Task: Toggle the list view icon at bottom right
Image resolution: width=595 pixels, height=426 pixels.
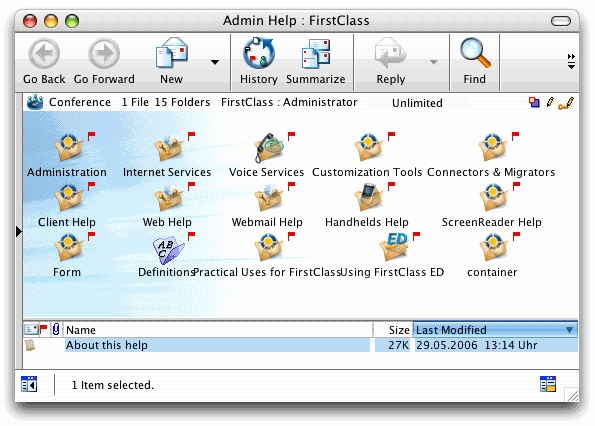Action: pos(548,384)
